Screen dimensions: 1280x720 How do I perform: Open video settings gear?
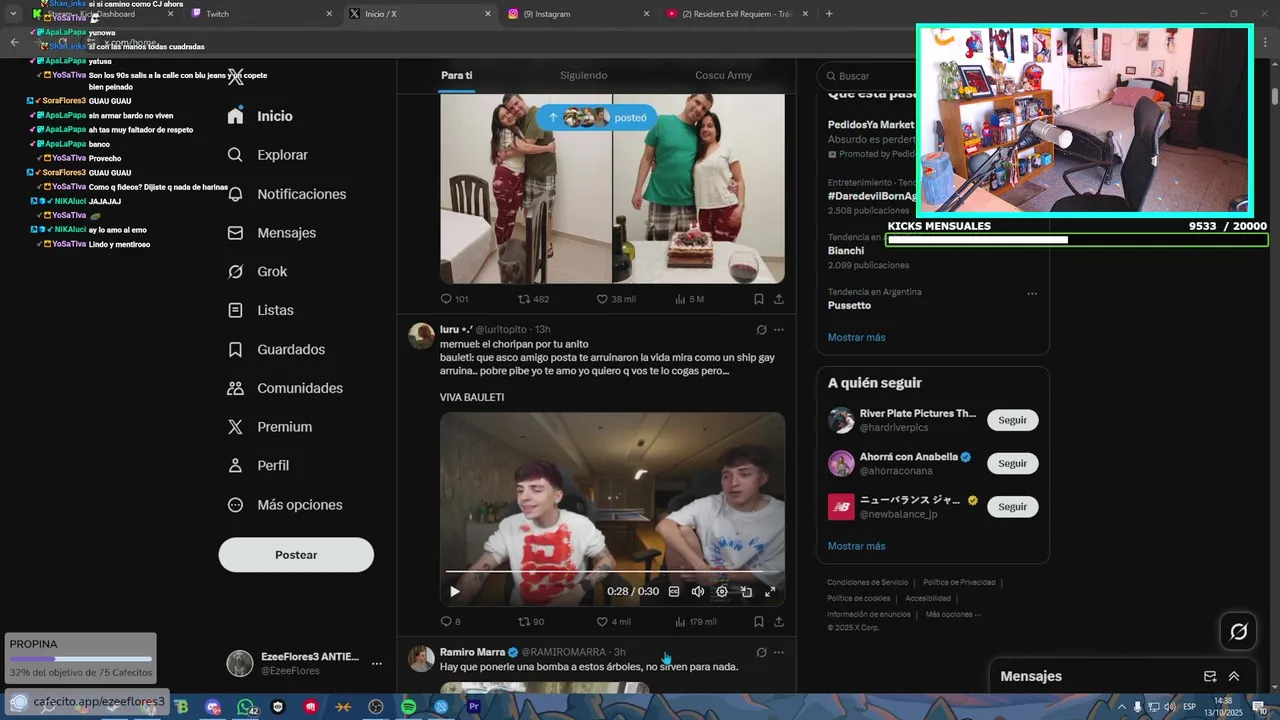coord(722,592)
